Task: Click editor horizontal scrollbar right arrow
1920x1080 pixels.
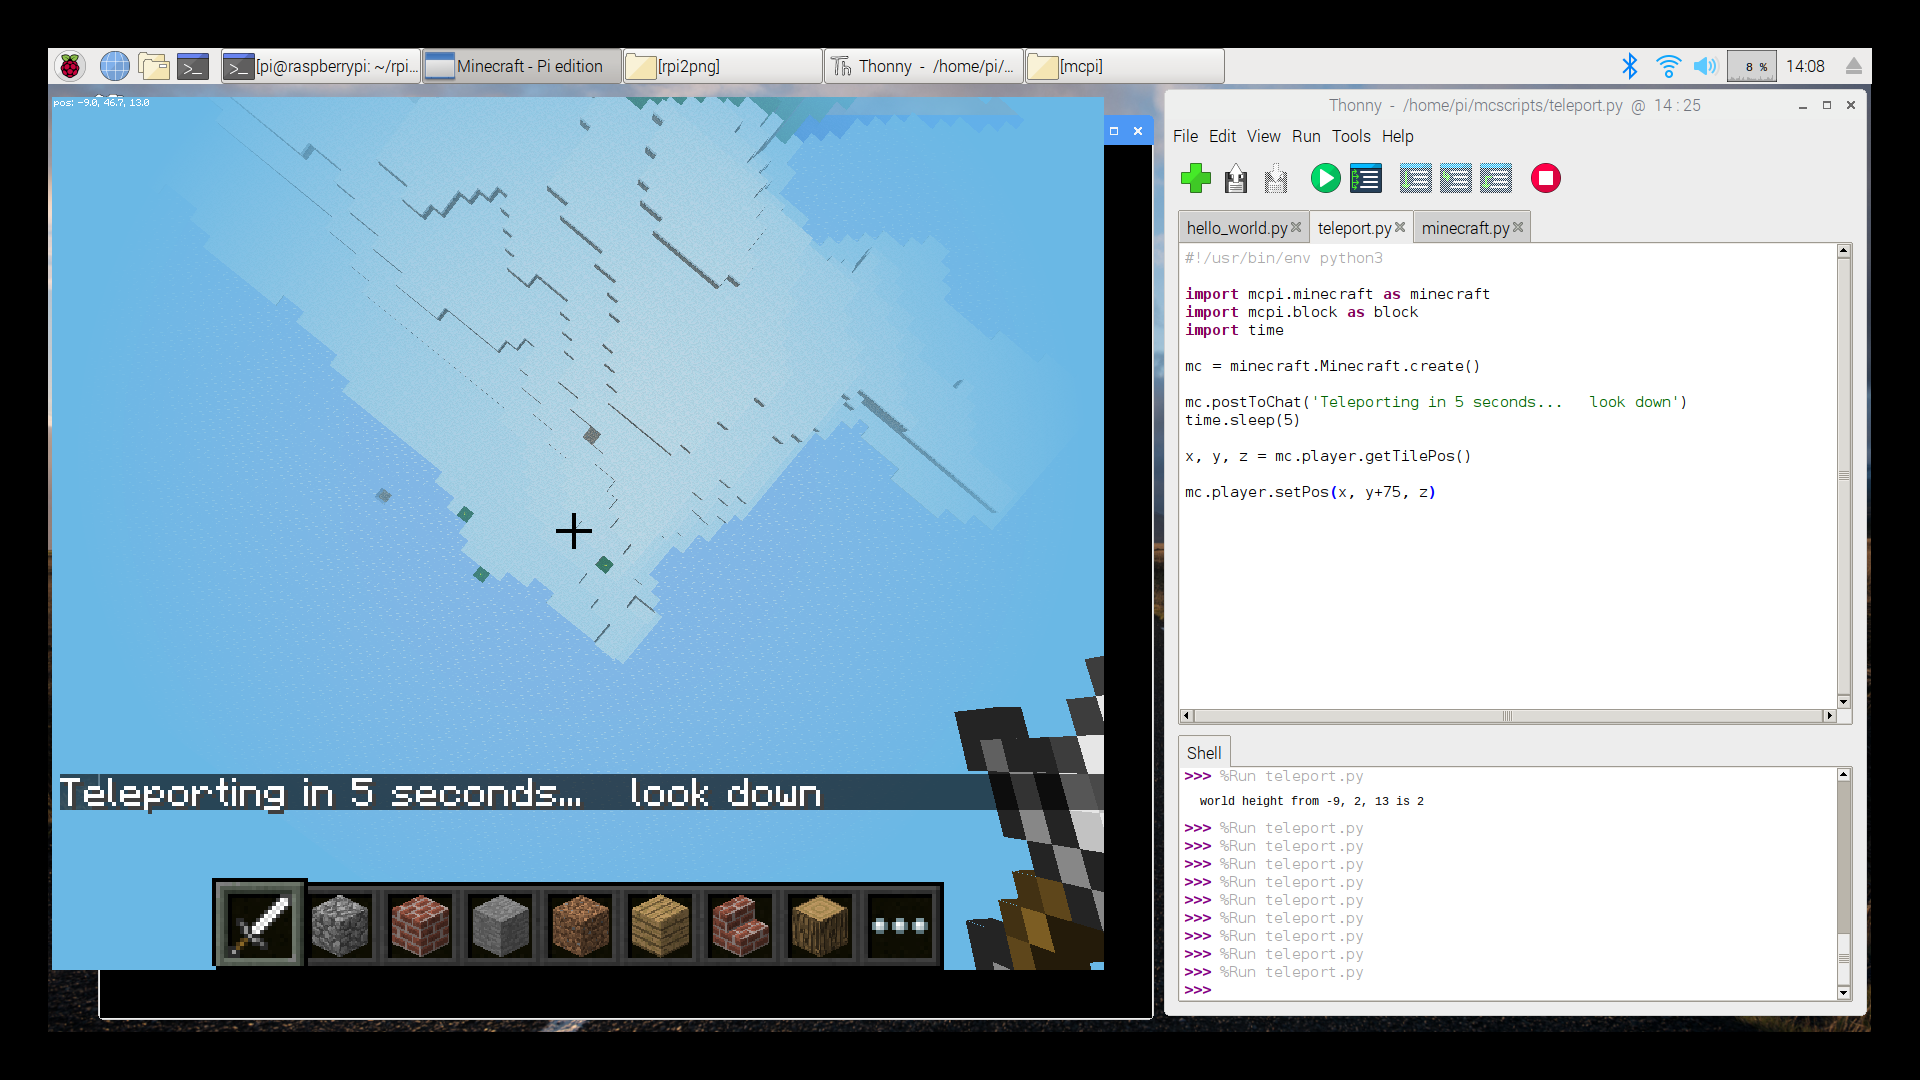Action: click(x=1829, y=716)
